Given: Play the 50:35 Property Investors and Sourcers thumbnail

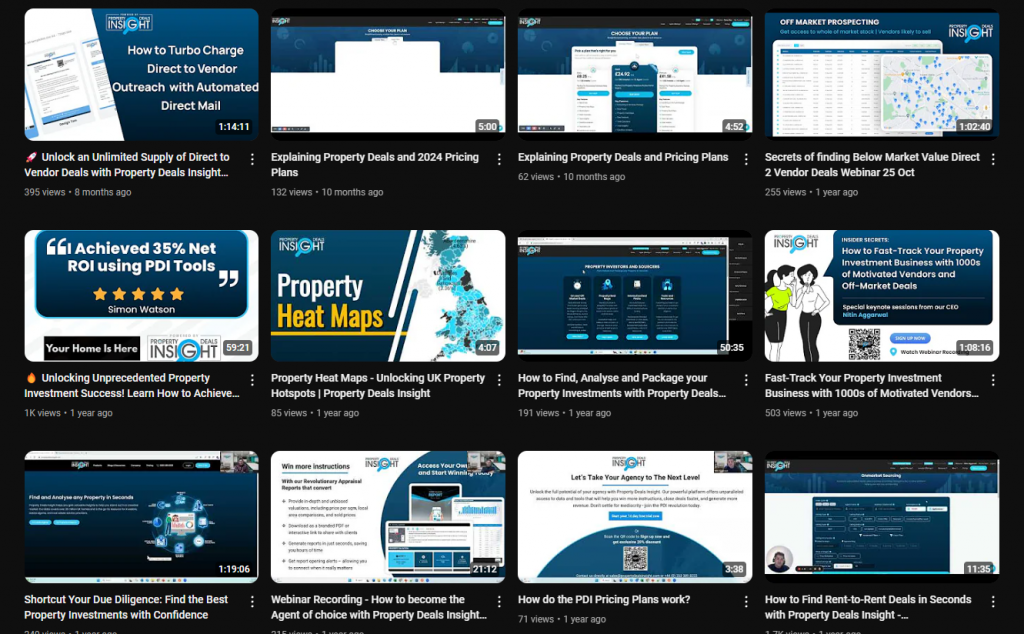Looking at the screenshot, I should pos(635,296).
